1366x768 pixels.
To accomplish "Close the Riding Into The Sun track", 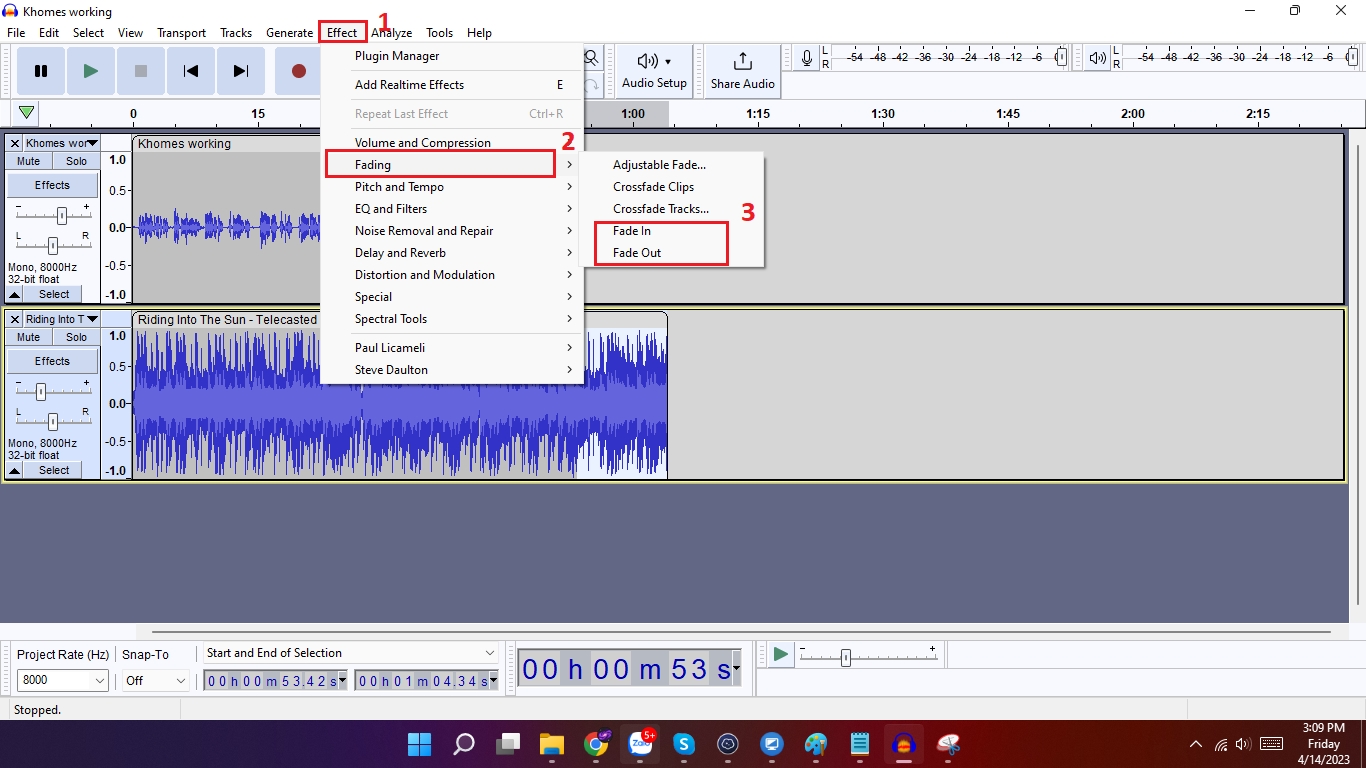I will click(15, 320).
